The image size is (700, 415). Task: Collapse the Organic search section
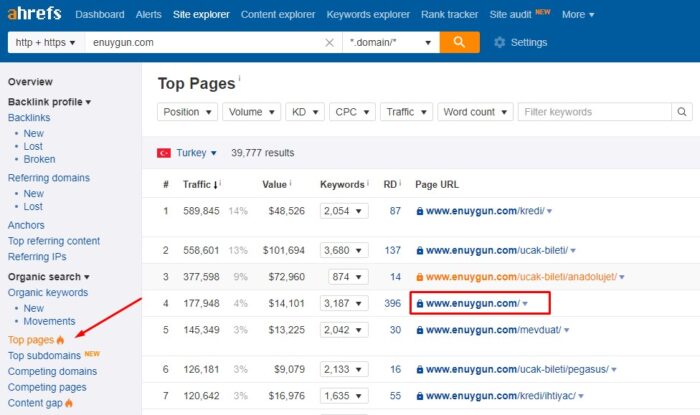[x=48, y=277]
